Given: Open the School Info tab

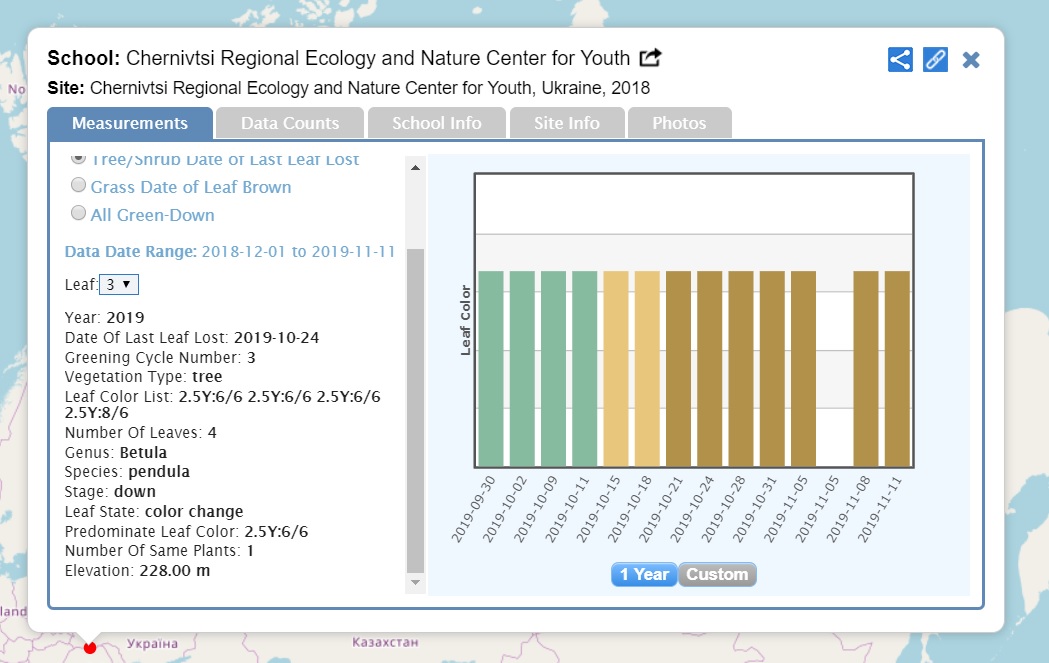Looking at the screenshot, I should coord(436,124).
